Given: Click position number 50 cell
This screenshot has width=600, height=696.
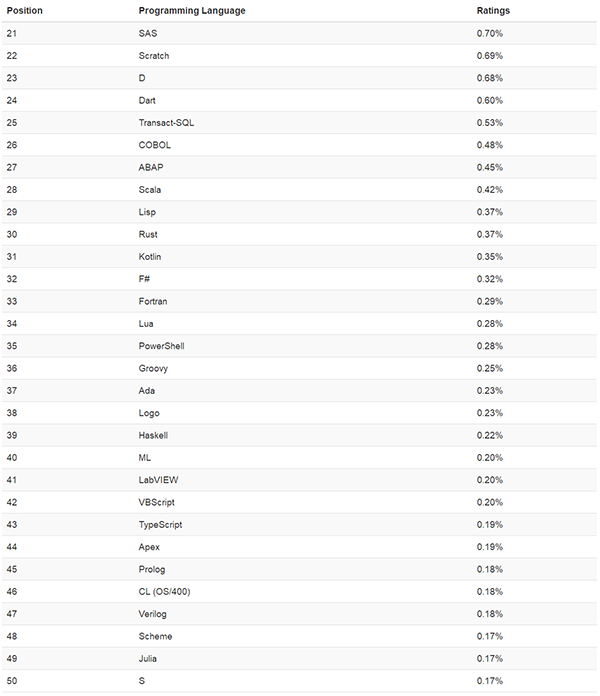Looking at the screenshot, I should coord(12,681).
